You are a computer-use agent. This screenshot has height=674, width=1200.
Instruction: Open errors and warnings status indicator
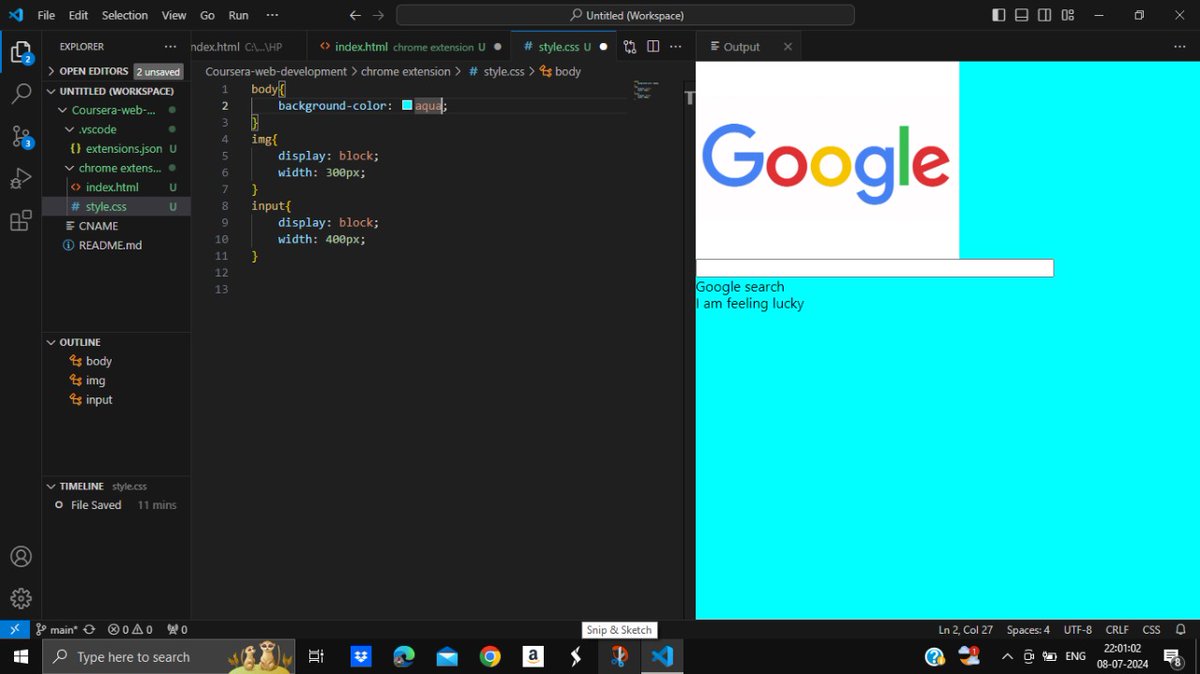pos(130,630)
